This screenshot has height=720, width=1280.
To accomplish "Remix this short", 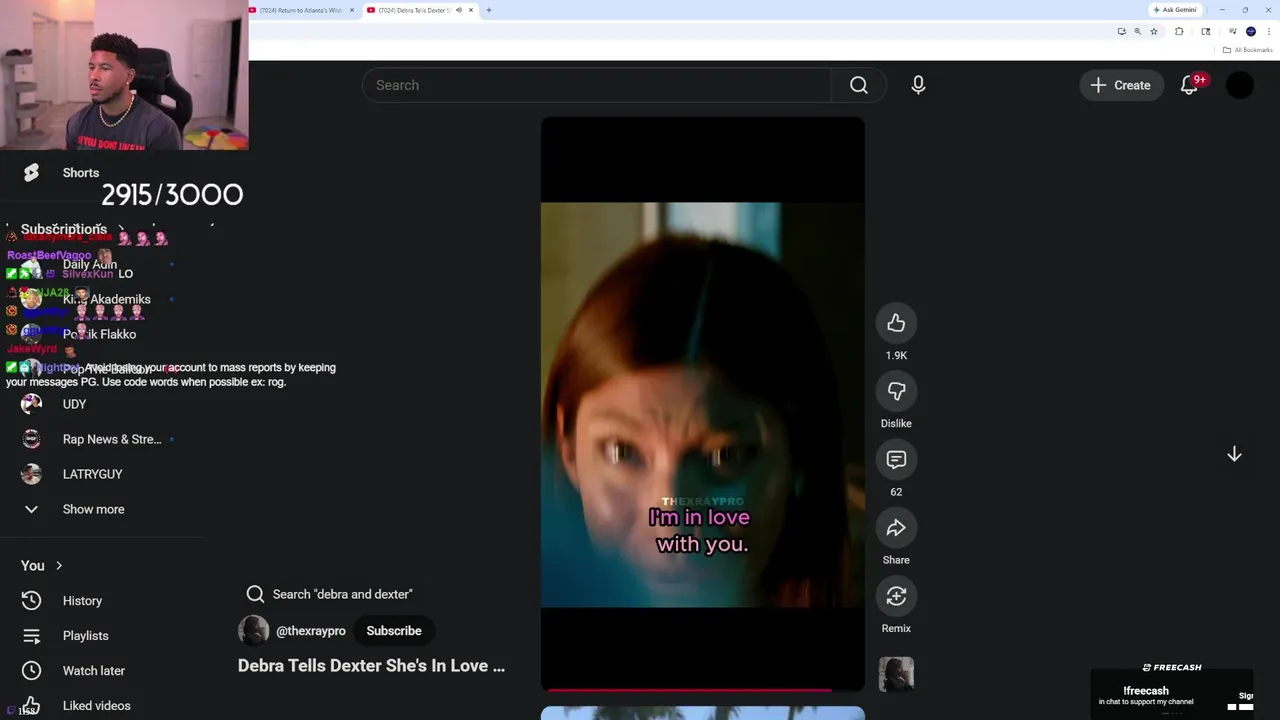I will point(896,596).
